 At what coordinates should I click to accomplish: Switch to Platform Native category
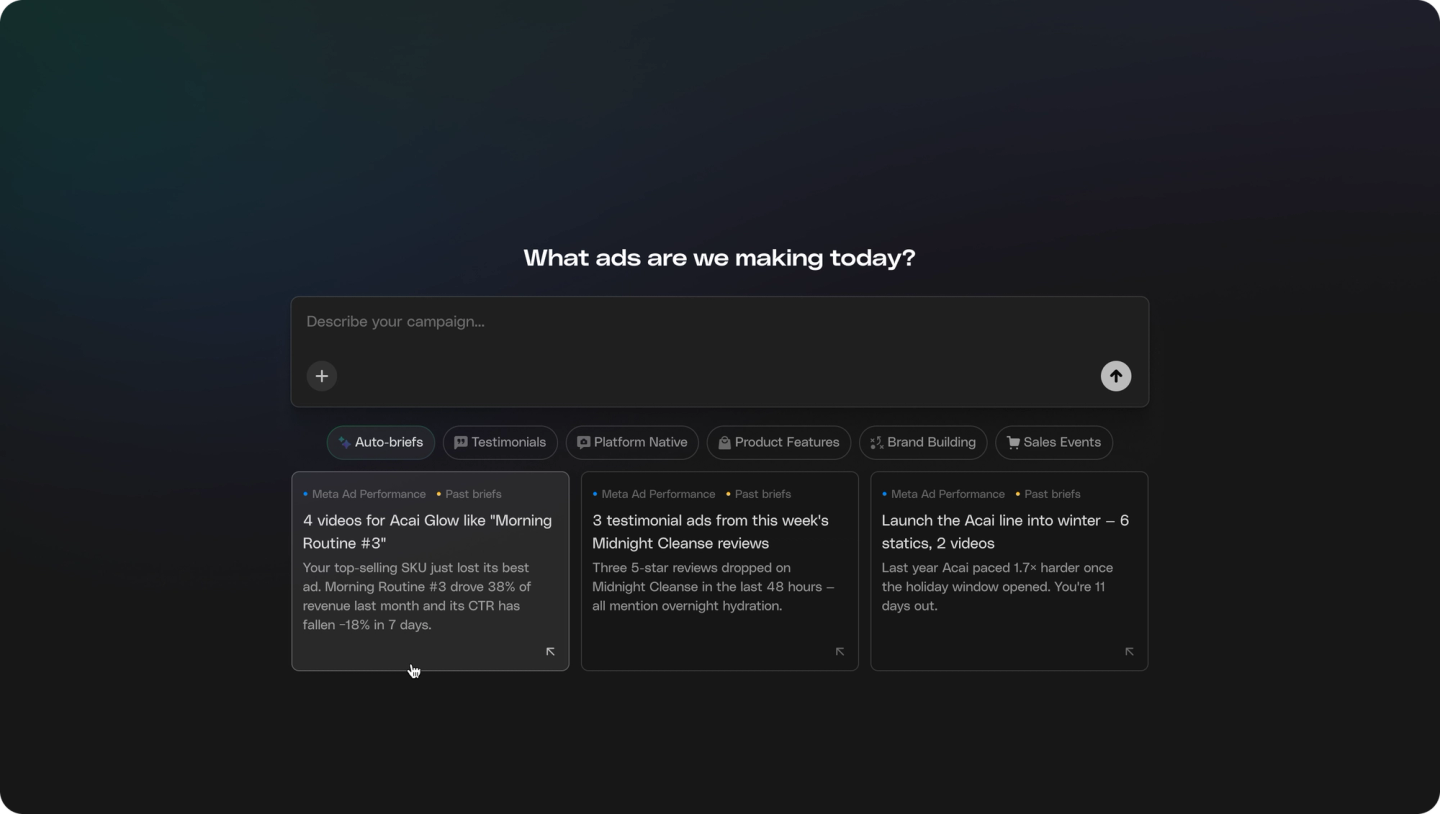coord(632,442)
